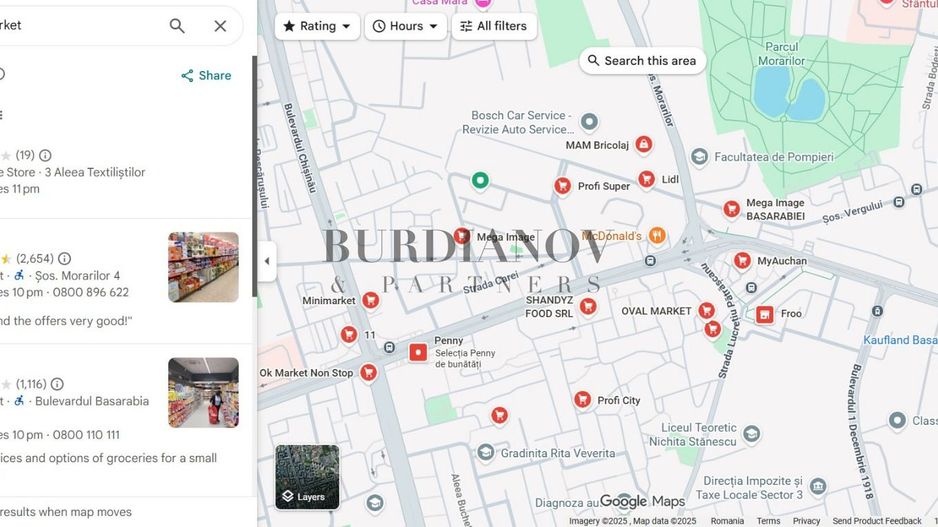
Task: Click transit stop icon on Șos. Vergului
Action: point(899,202)
